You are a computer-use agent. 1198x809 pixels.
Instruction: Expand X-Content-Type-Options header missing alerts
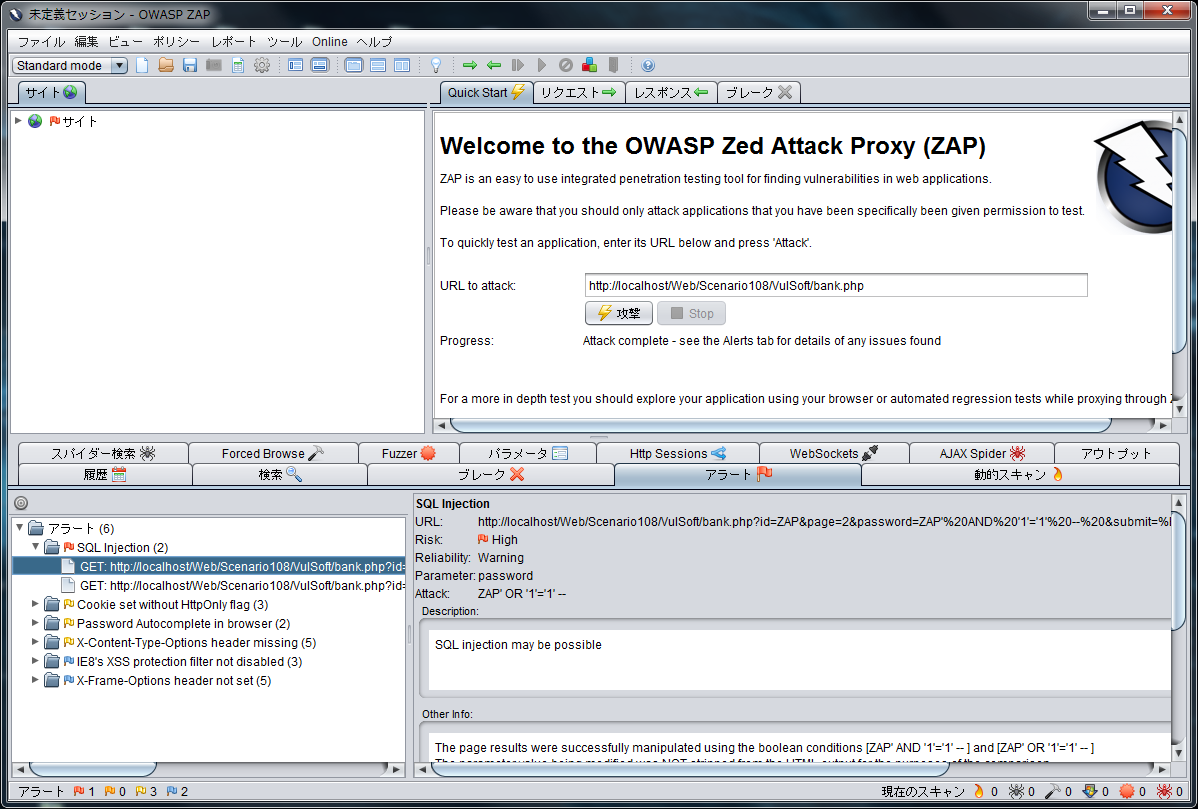[x=35, y=642]
